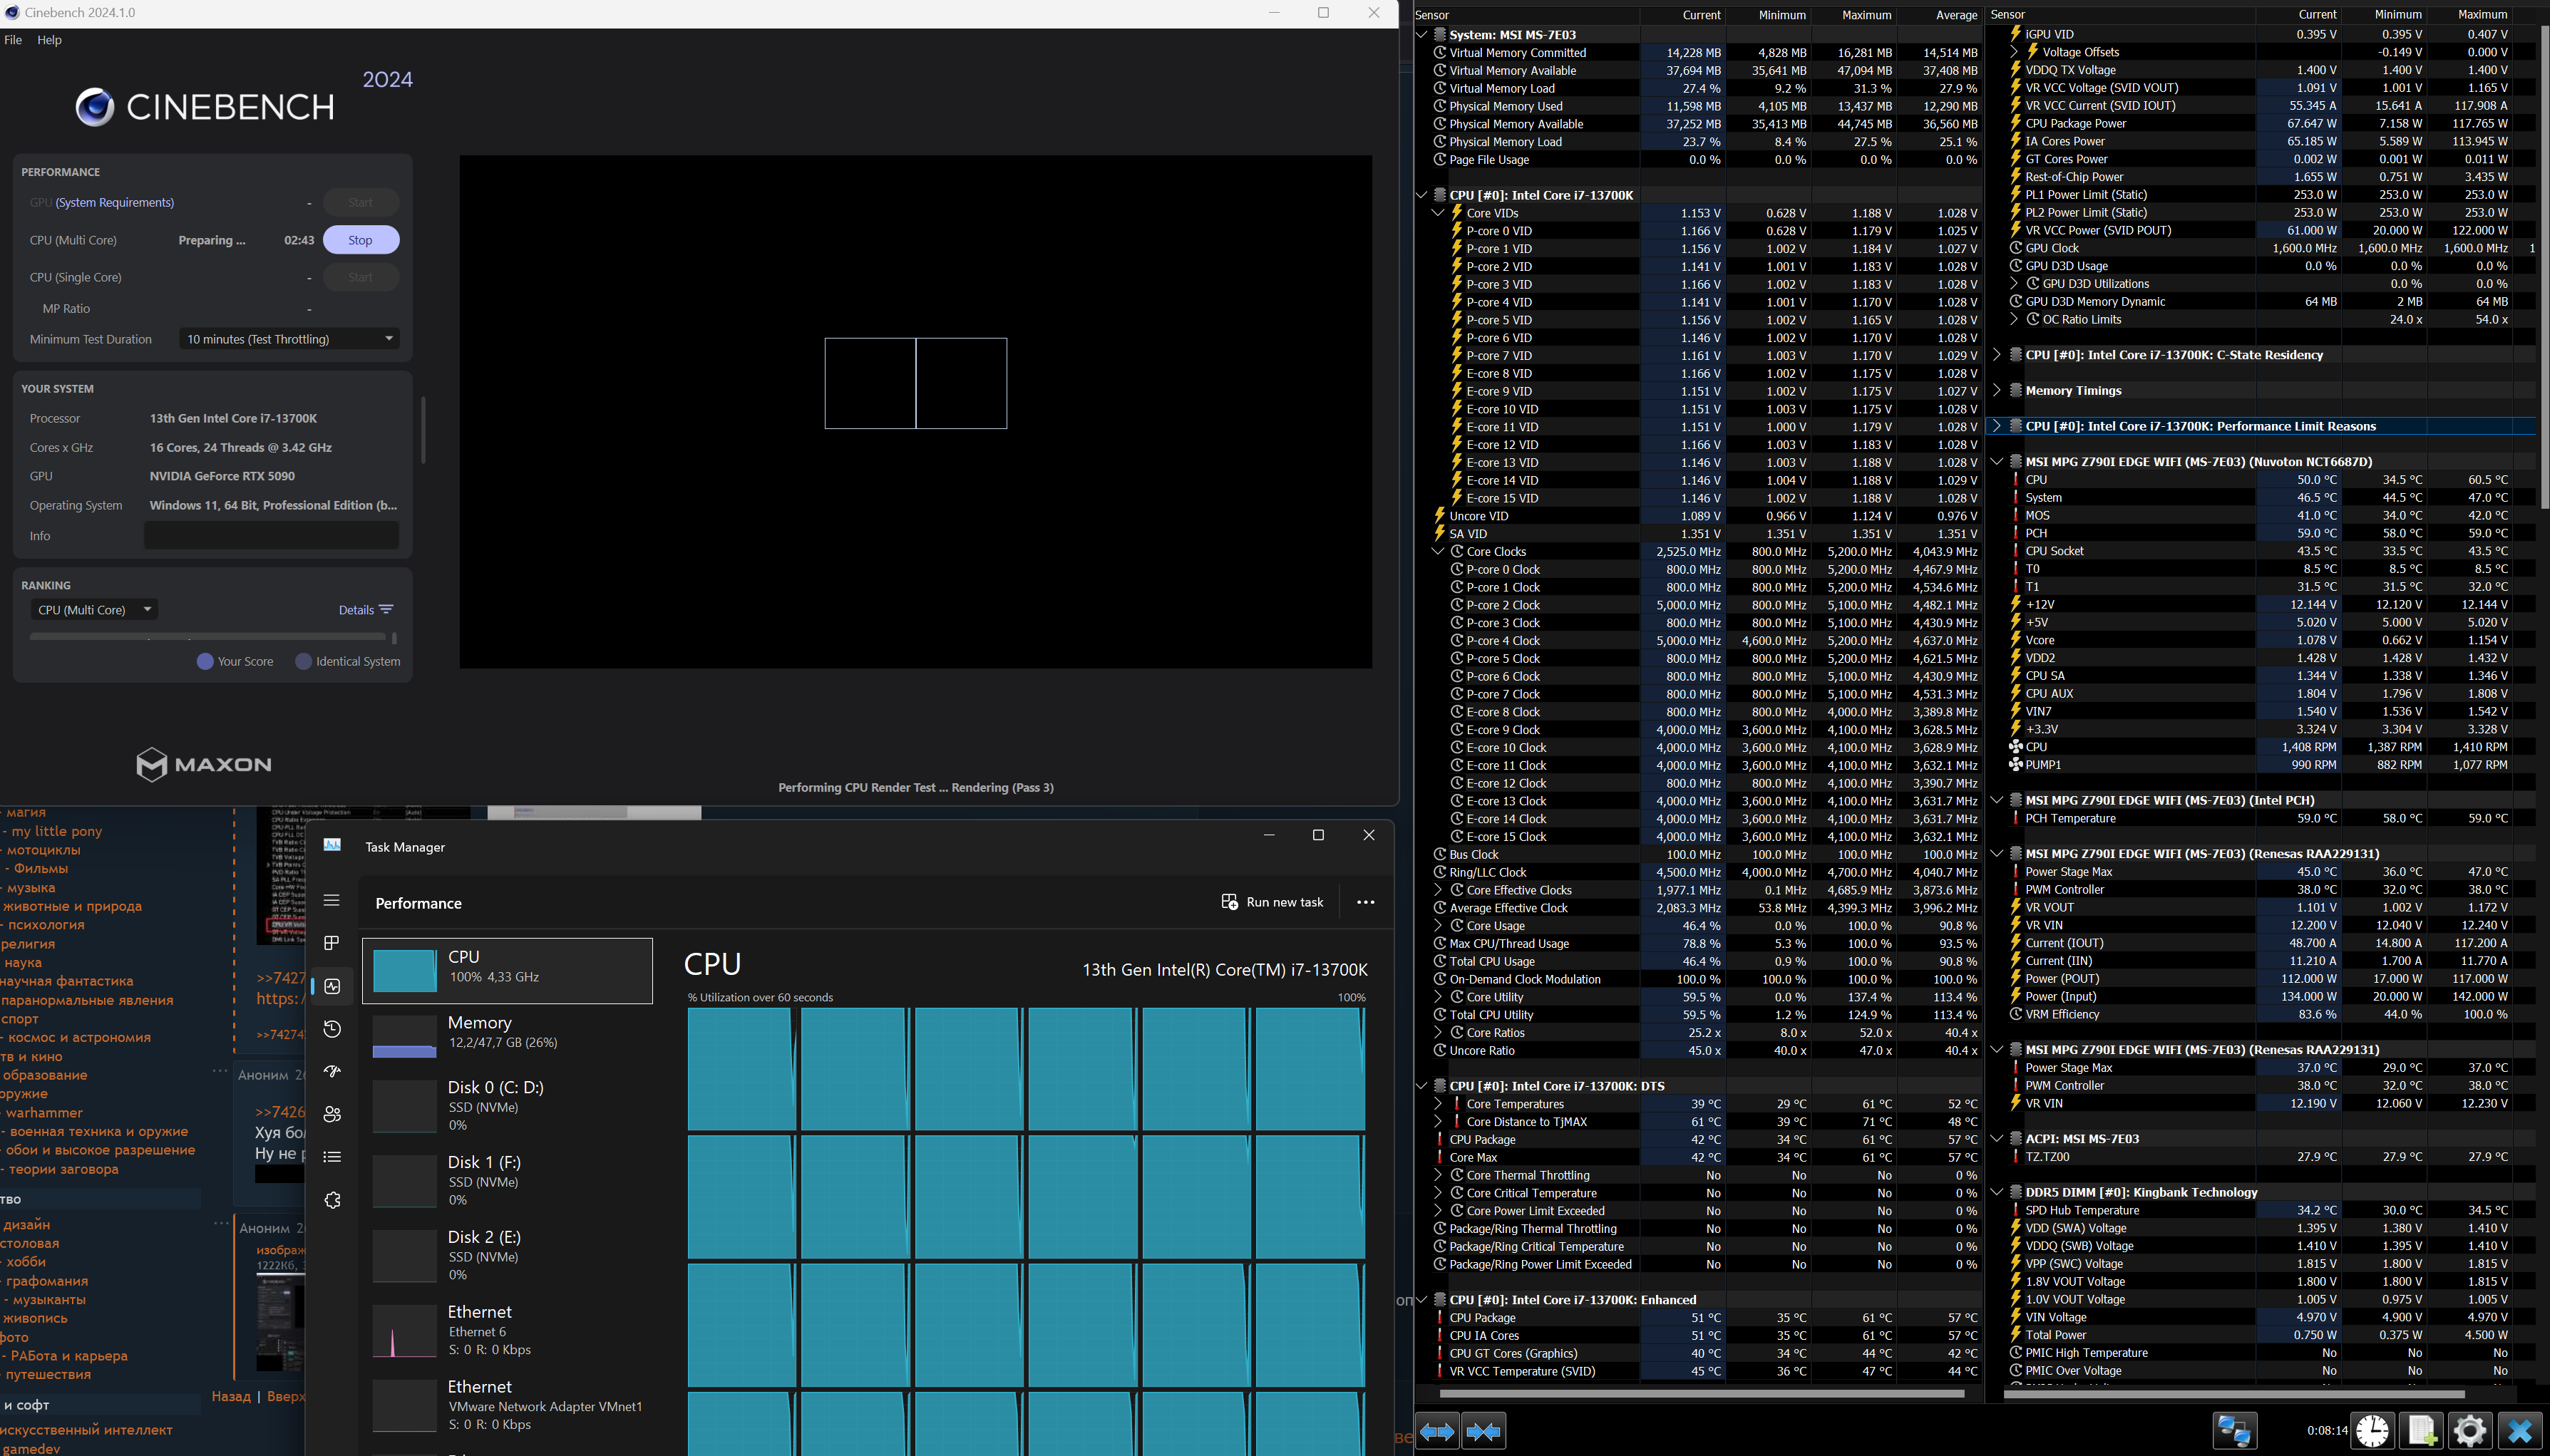Open Task Manager more options ellipsis
This screenshot has width=2550, height=1456.
click(1365, 902)
